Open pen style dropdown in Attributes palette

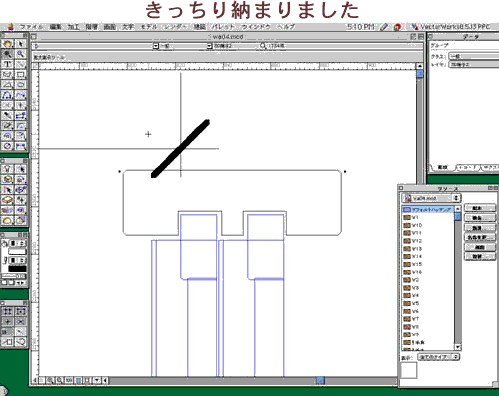pyautogui.click(x=18, y=260)
